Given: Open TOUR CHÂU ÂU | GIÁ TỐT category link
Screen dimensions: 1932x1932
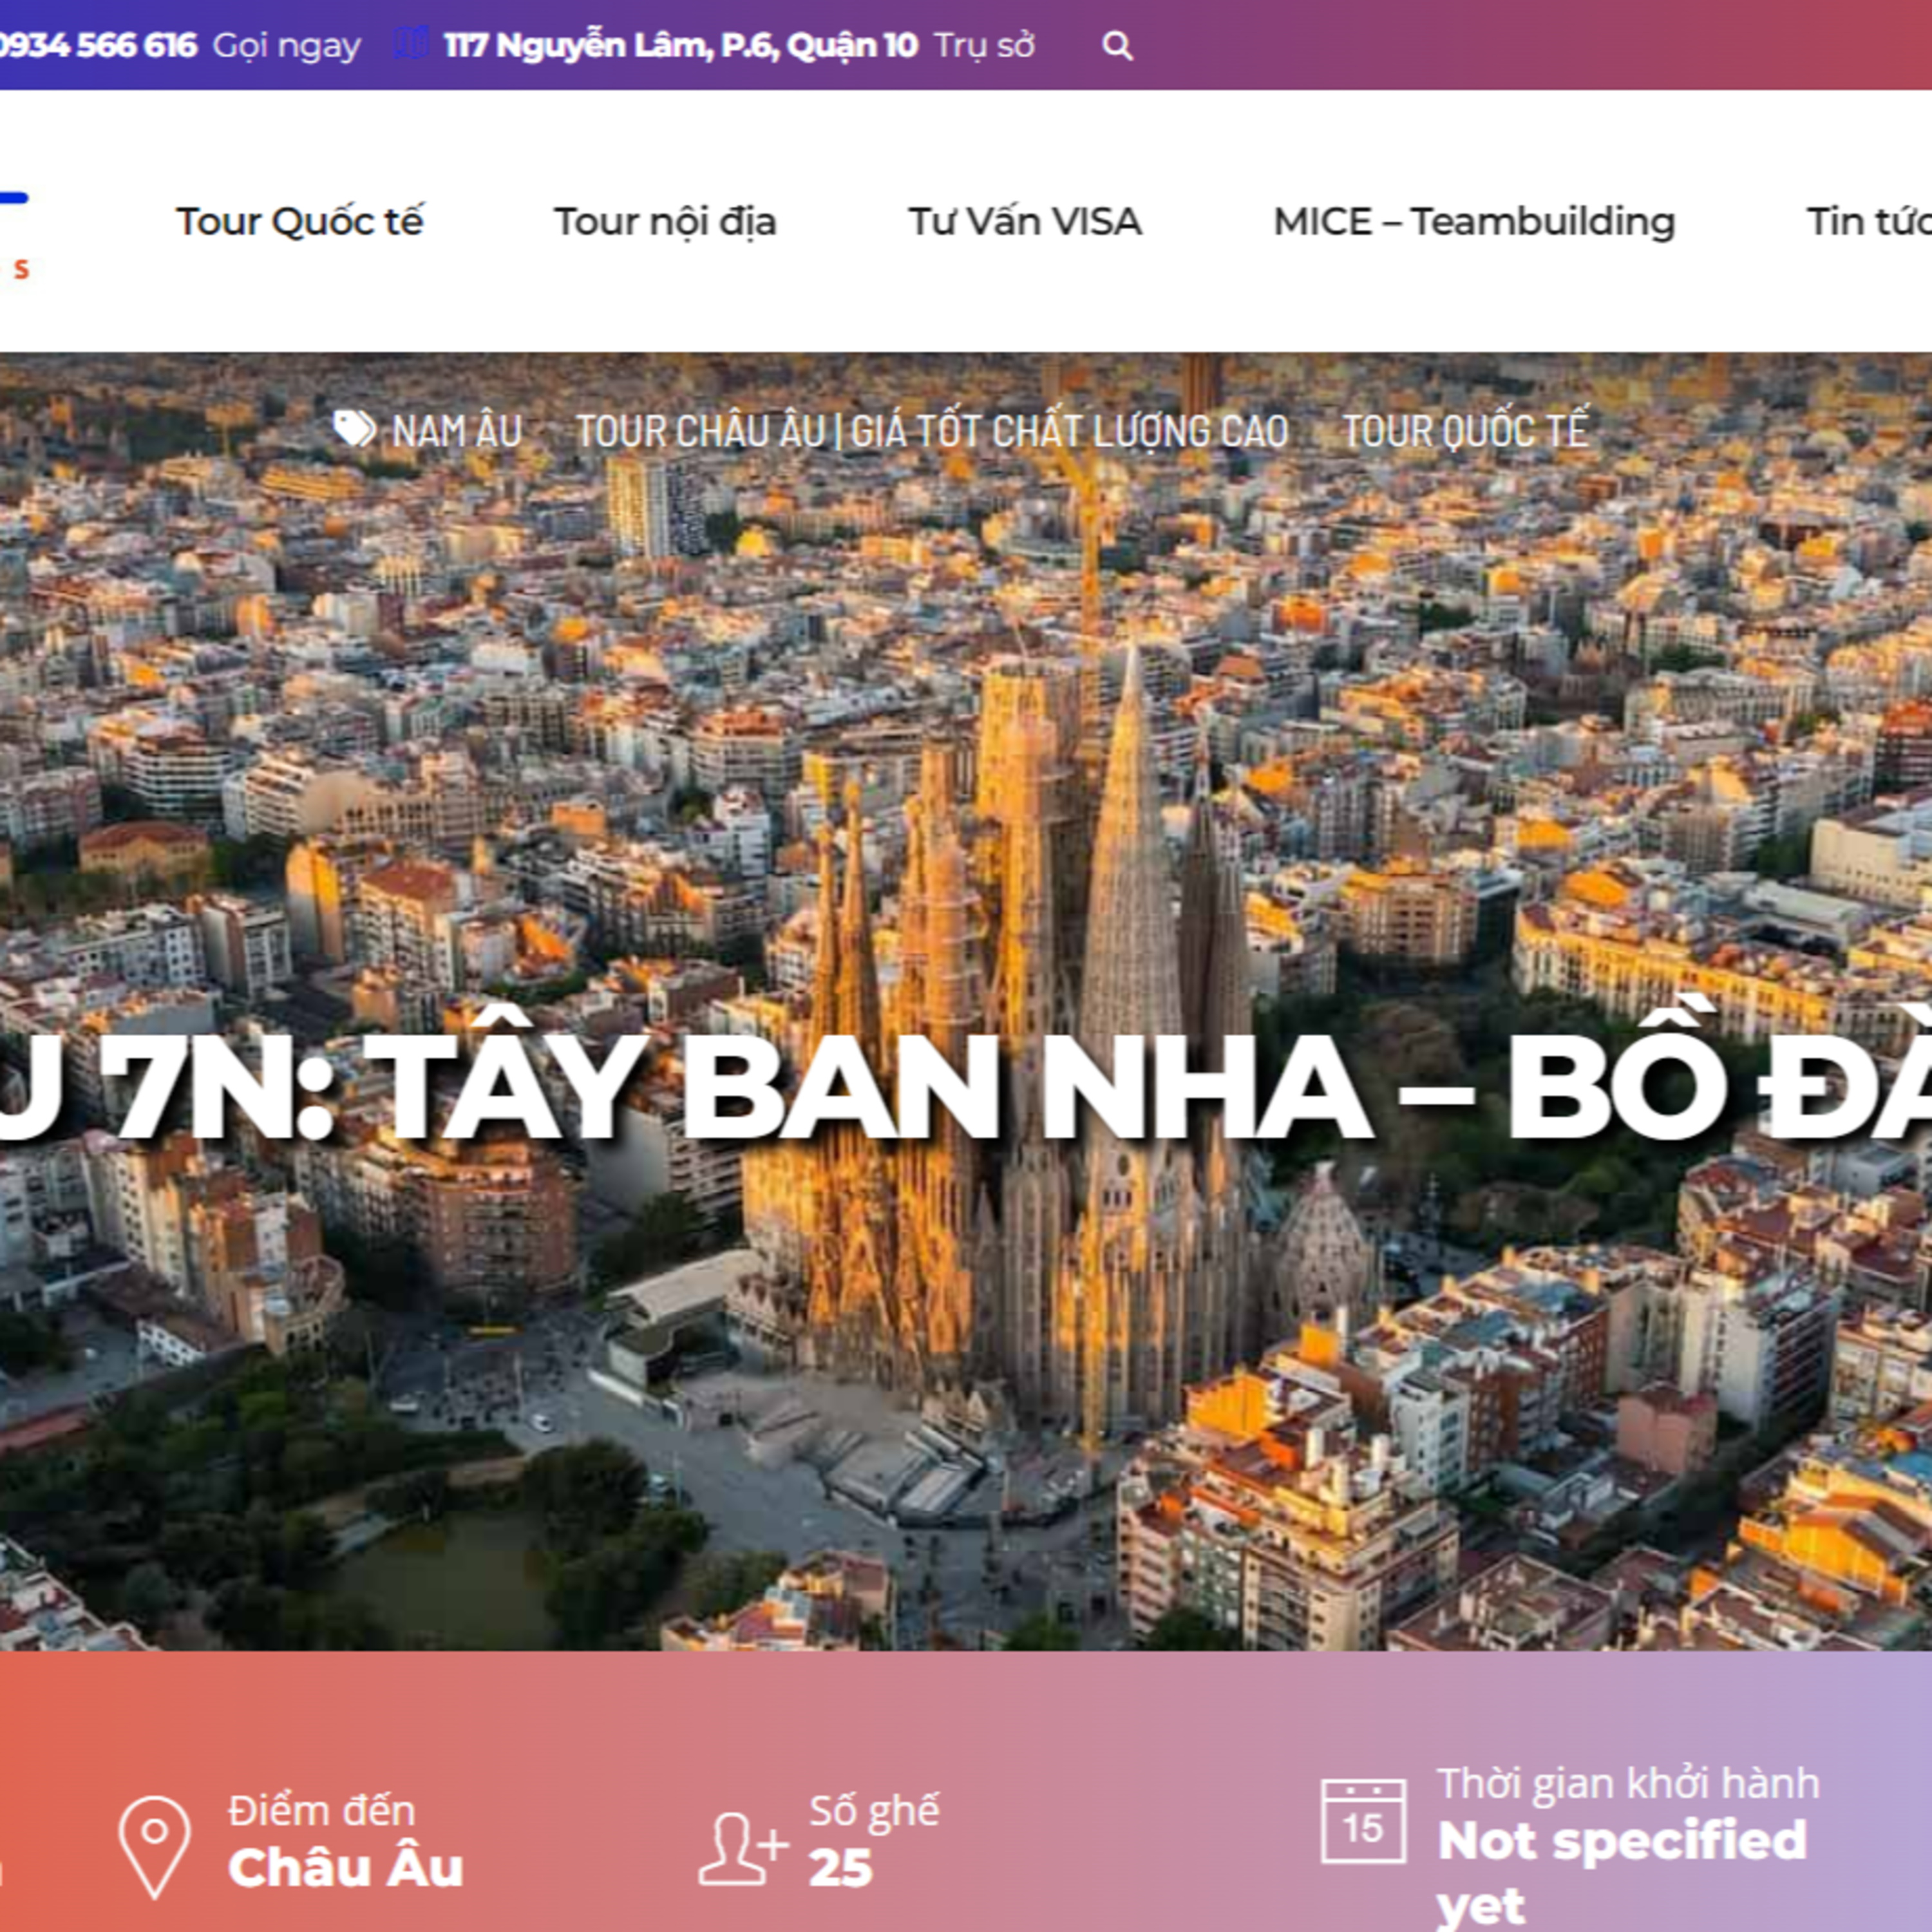Looking at the screenshot, I should tap(932, 431).
